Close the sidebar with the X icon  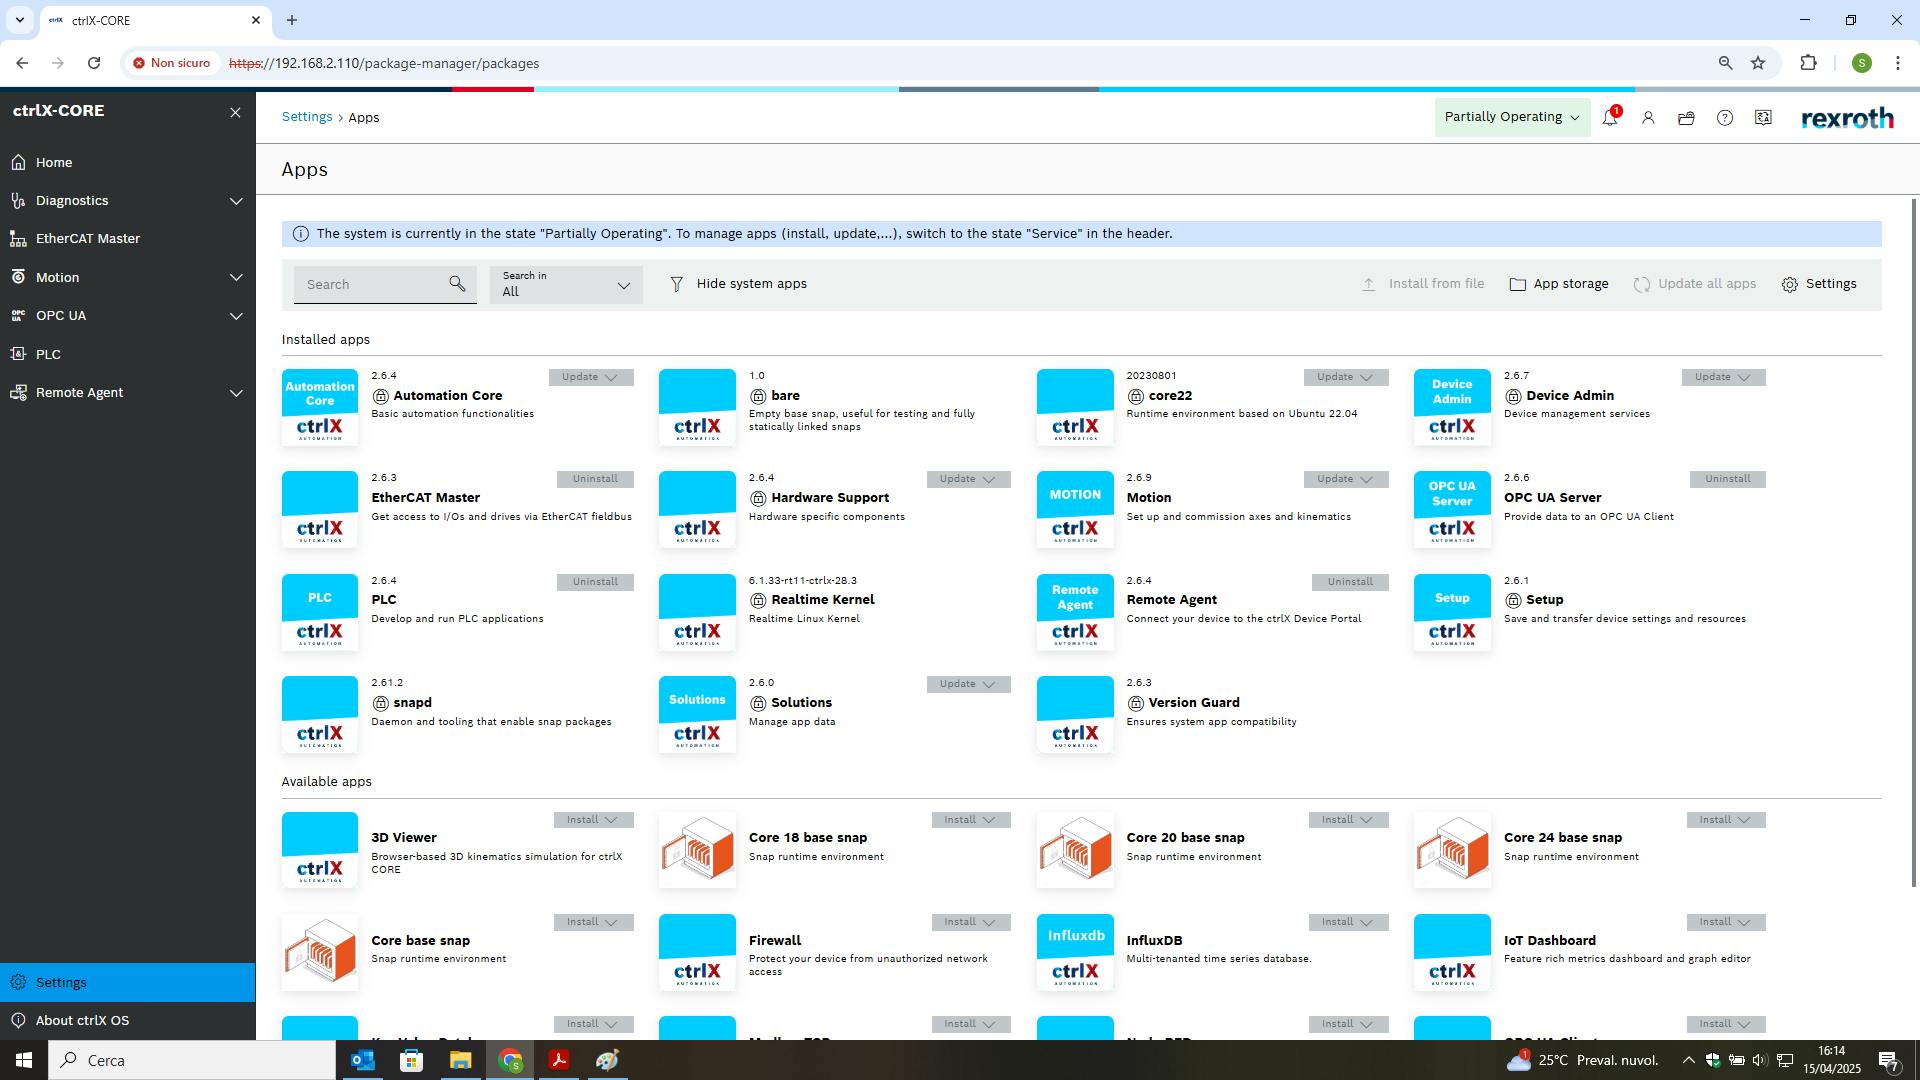coord(235,112)
